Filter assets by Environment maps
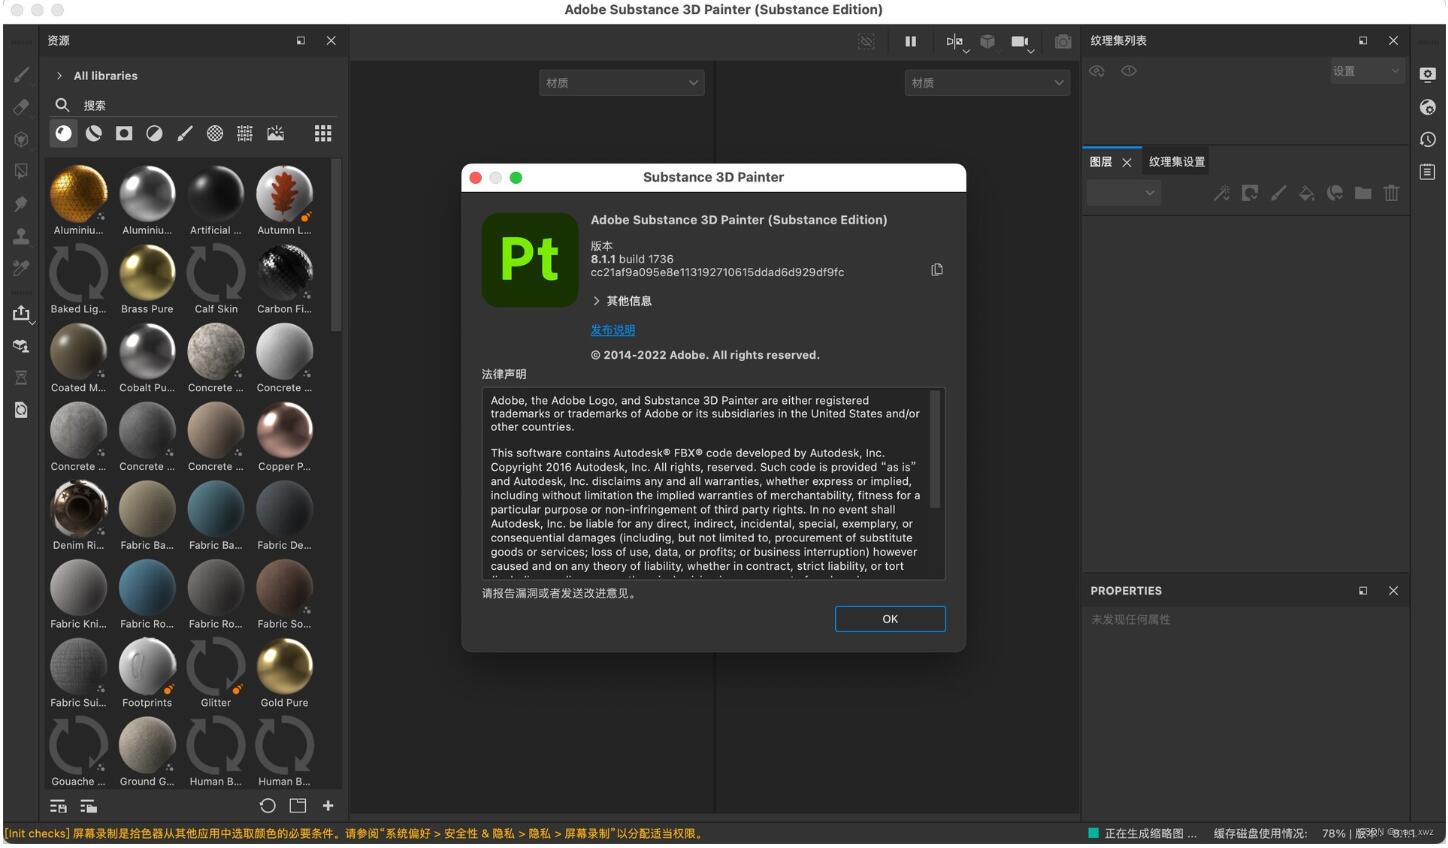Viewport: 1448px width, 848px height. click(x=275, y=133)
